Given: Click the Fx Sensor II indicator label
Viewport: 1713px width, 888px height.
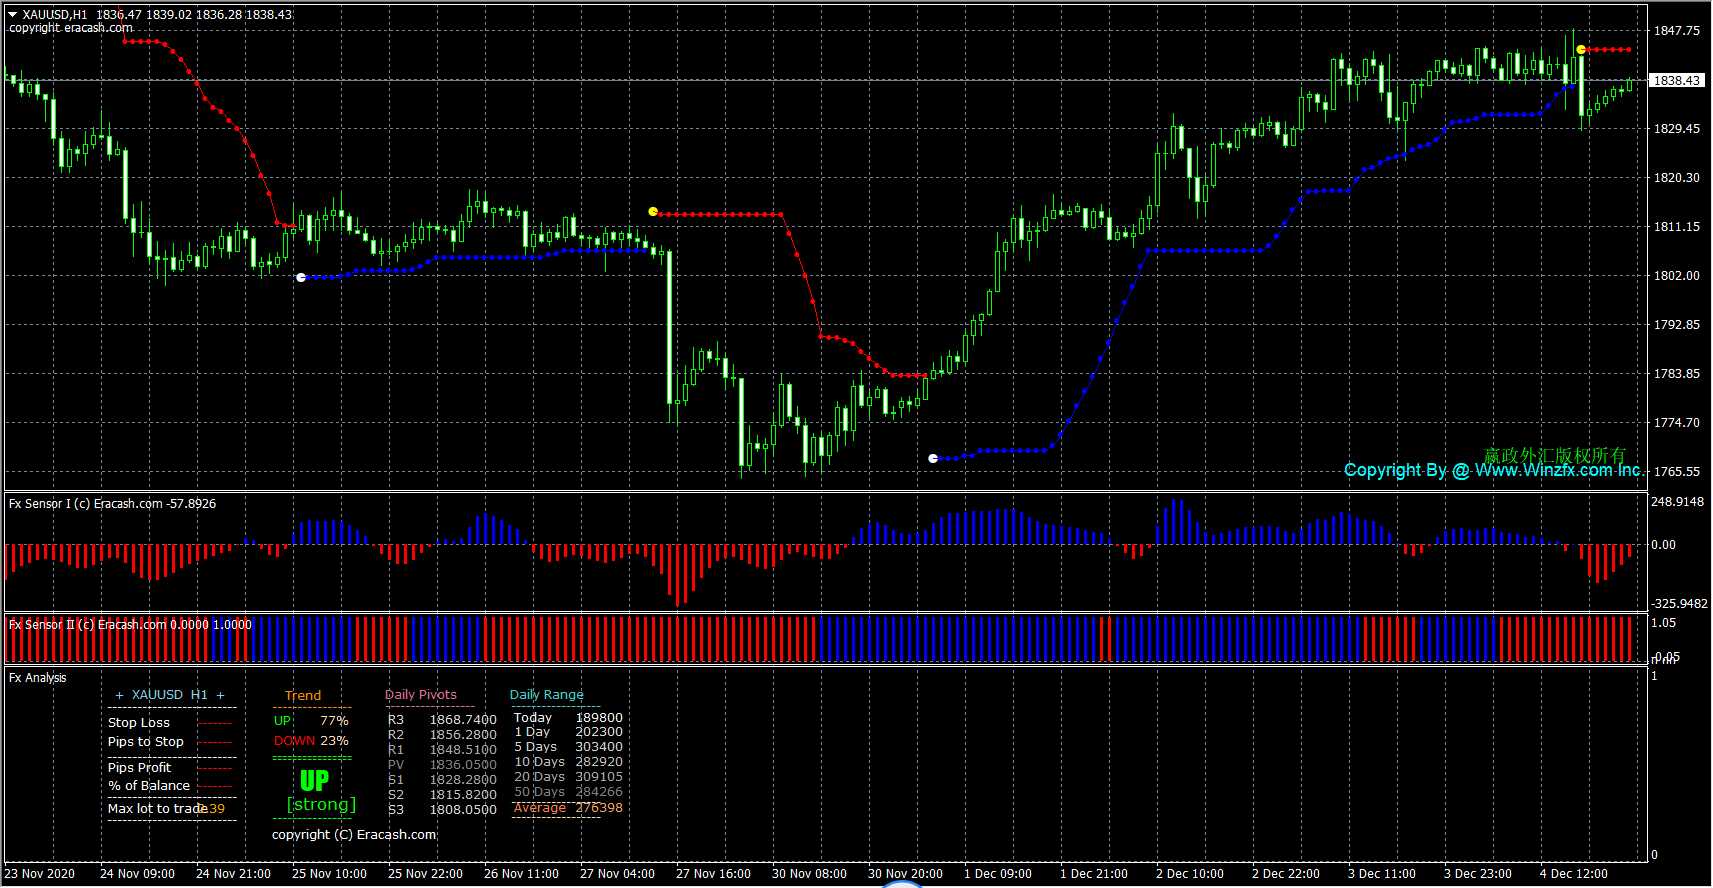Looking at the screenshot, I should [x=130, y=624].
